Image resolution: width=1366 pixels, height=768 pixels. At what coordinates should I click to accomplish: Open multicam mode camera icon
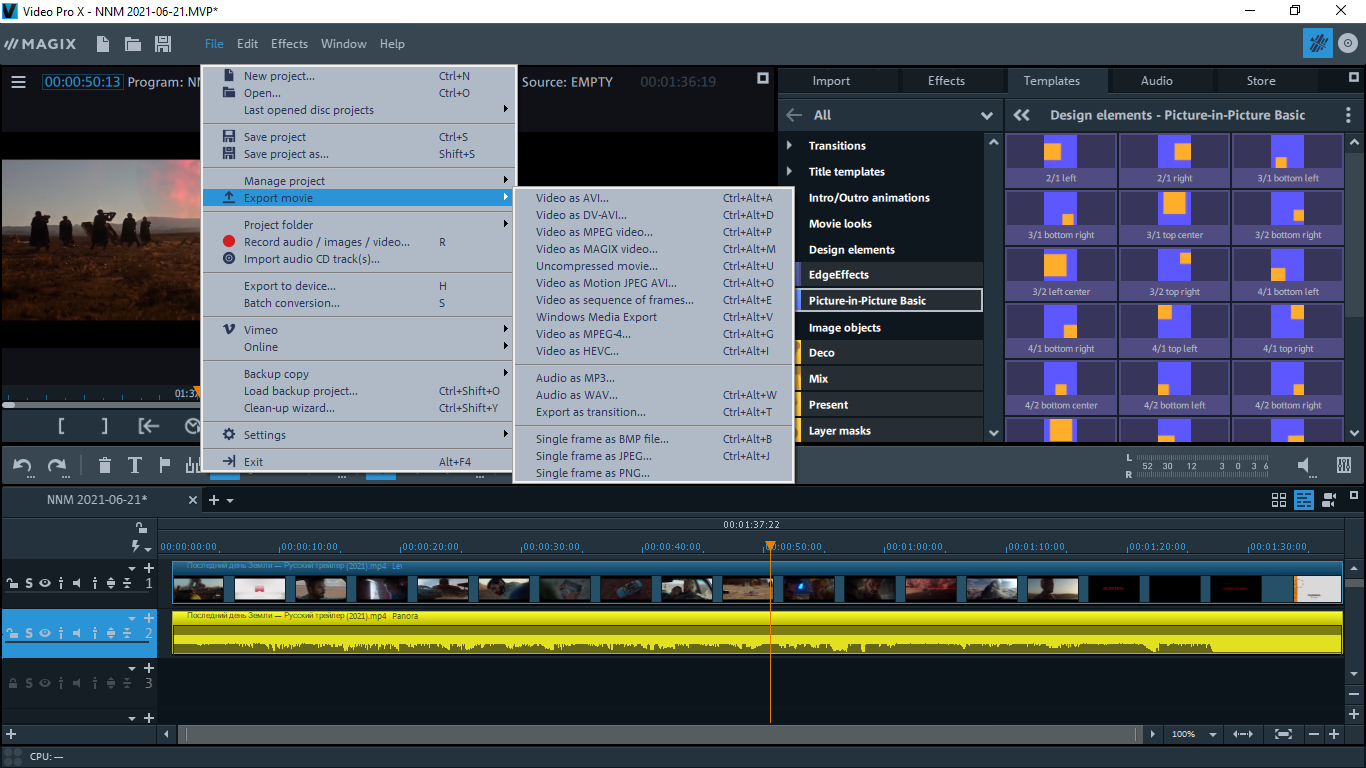1330,500
